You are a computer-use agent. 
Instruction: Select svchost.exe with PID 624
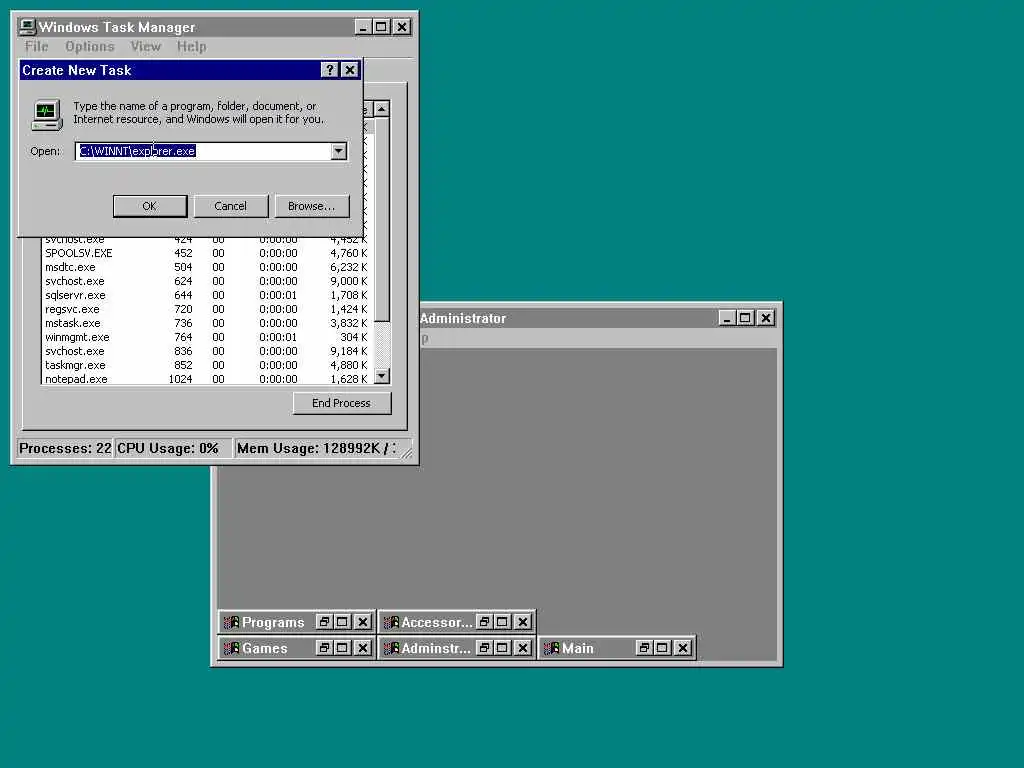(x=206, y=281)
